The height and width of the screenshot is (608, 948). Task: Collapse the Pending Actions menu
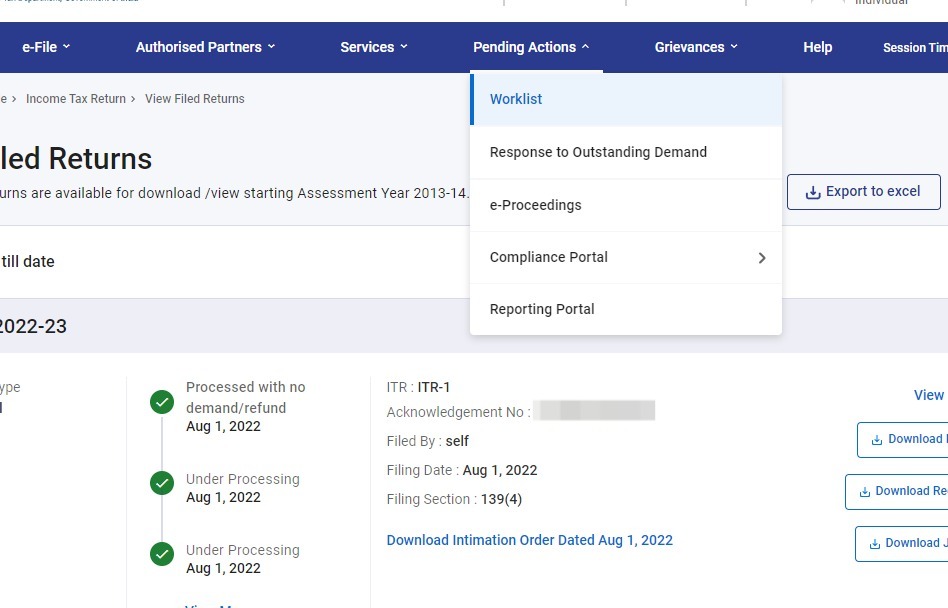pyautogui.click(x=531, y=47)
